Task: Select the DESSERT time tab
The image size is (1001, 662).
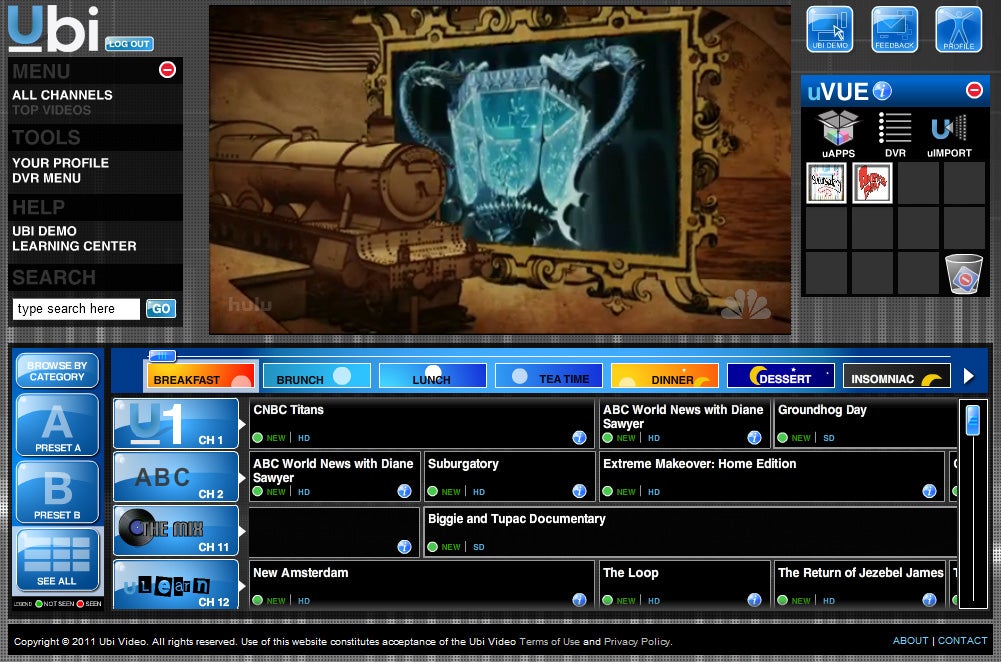Action: 781,376
